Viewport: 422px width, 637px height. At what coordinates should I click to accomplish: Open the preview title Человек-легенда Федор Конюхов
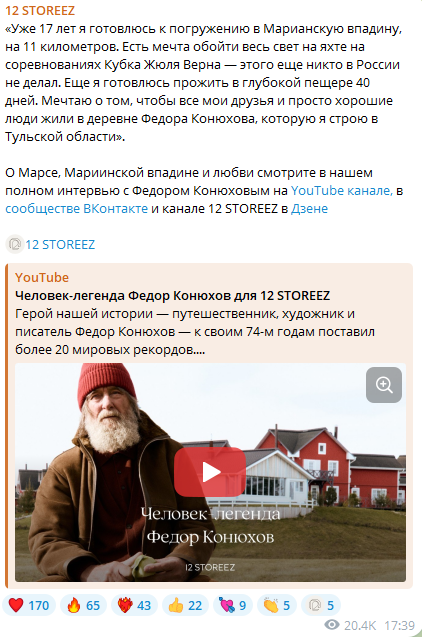pyautogui.click(x=172, y=295)
